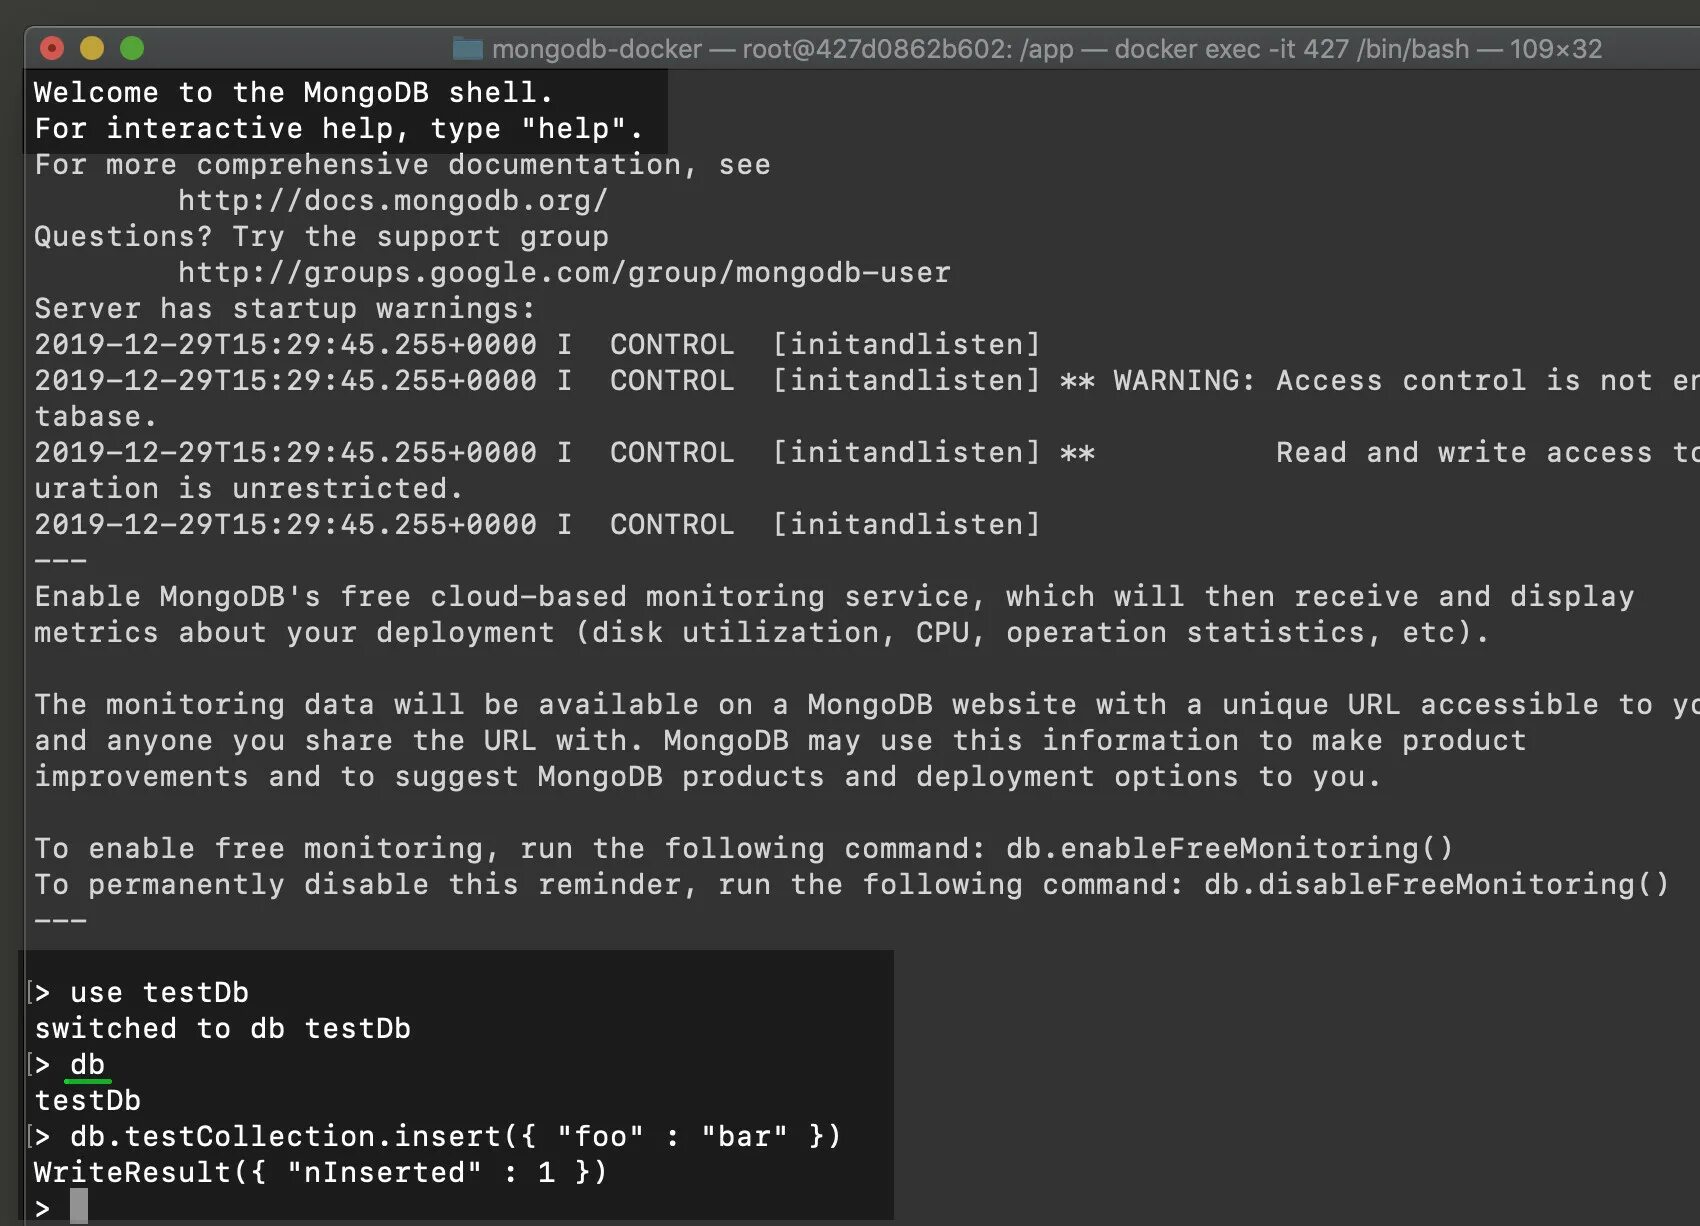Click the 'Welcome to the MongoDB shell' line
1700x1226 pixels.
tap(293, 92)
